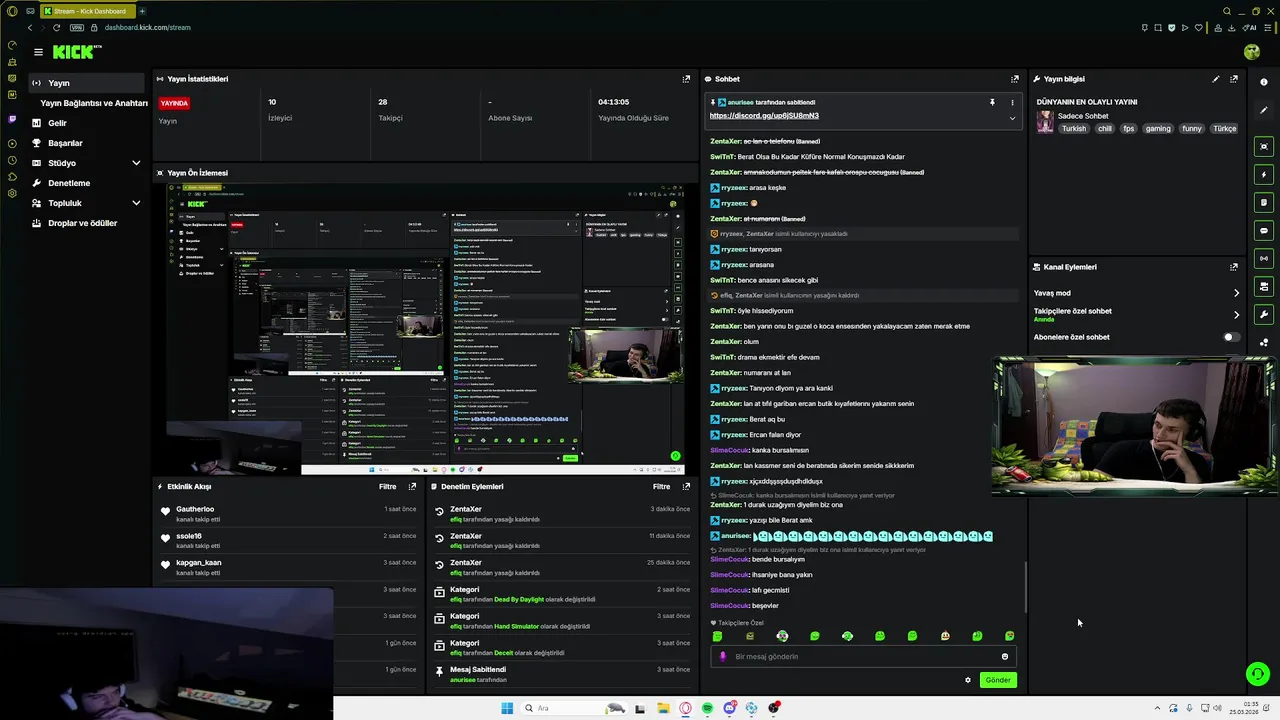Screen dimensions: 1280x720
Task: Pop out the Denetim Eylemleri panel
Action: 686,487
